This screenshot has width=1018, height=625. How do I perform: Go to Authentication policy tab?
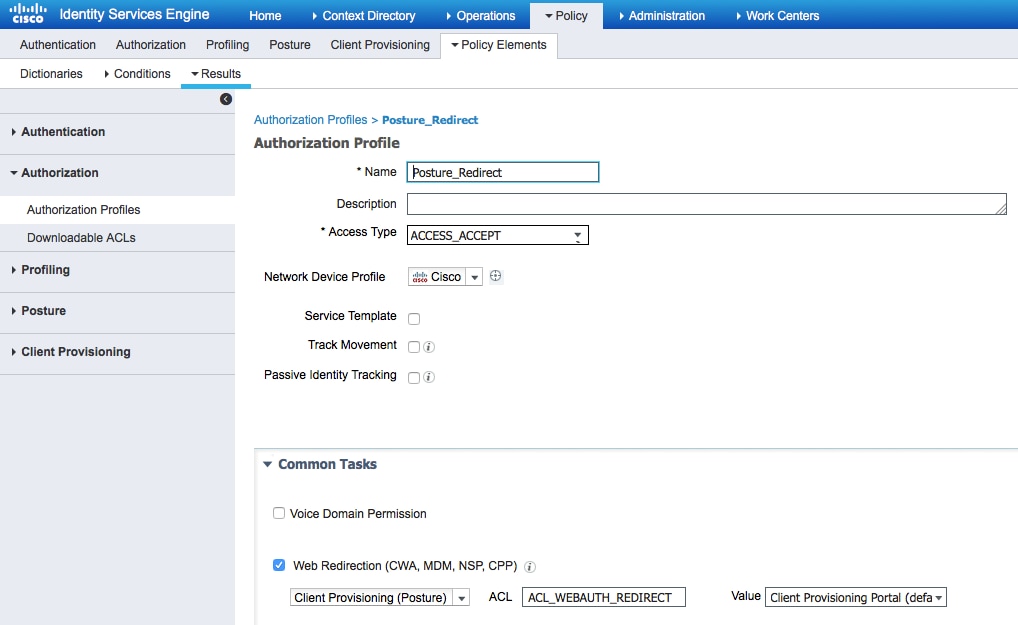pyautogui.click(x=58, y=45)
